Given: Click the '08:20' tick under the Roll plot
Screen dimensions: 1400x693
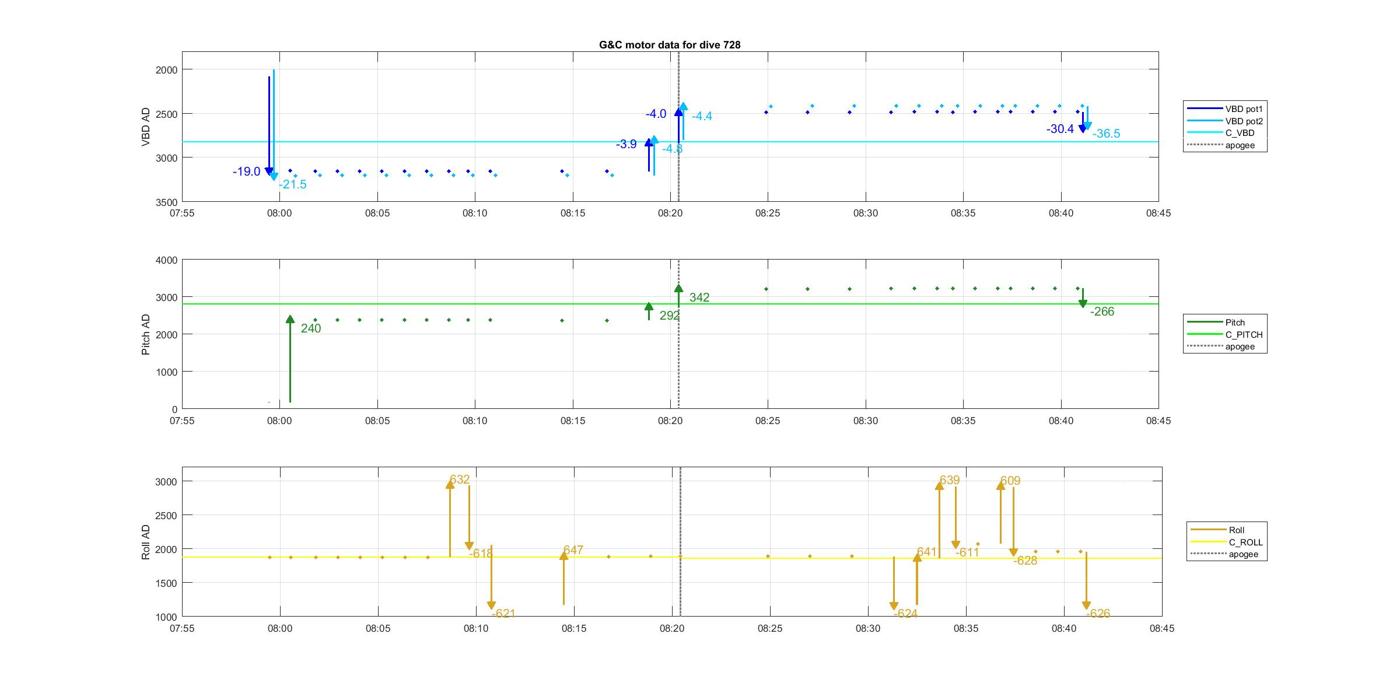Looking at the screenshot, I should [x=672, y=629].
